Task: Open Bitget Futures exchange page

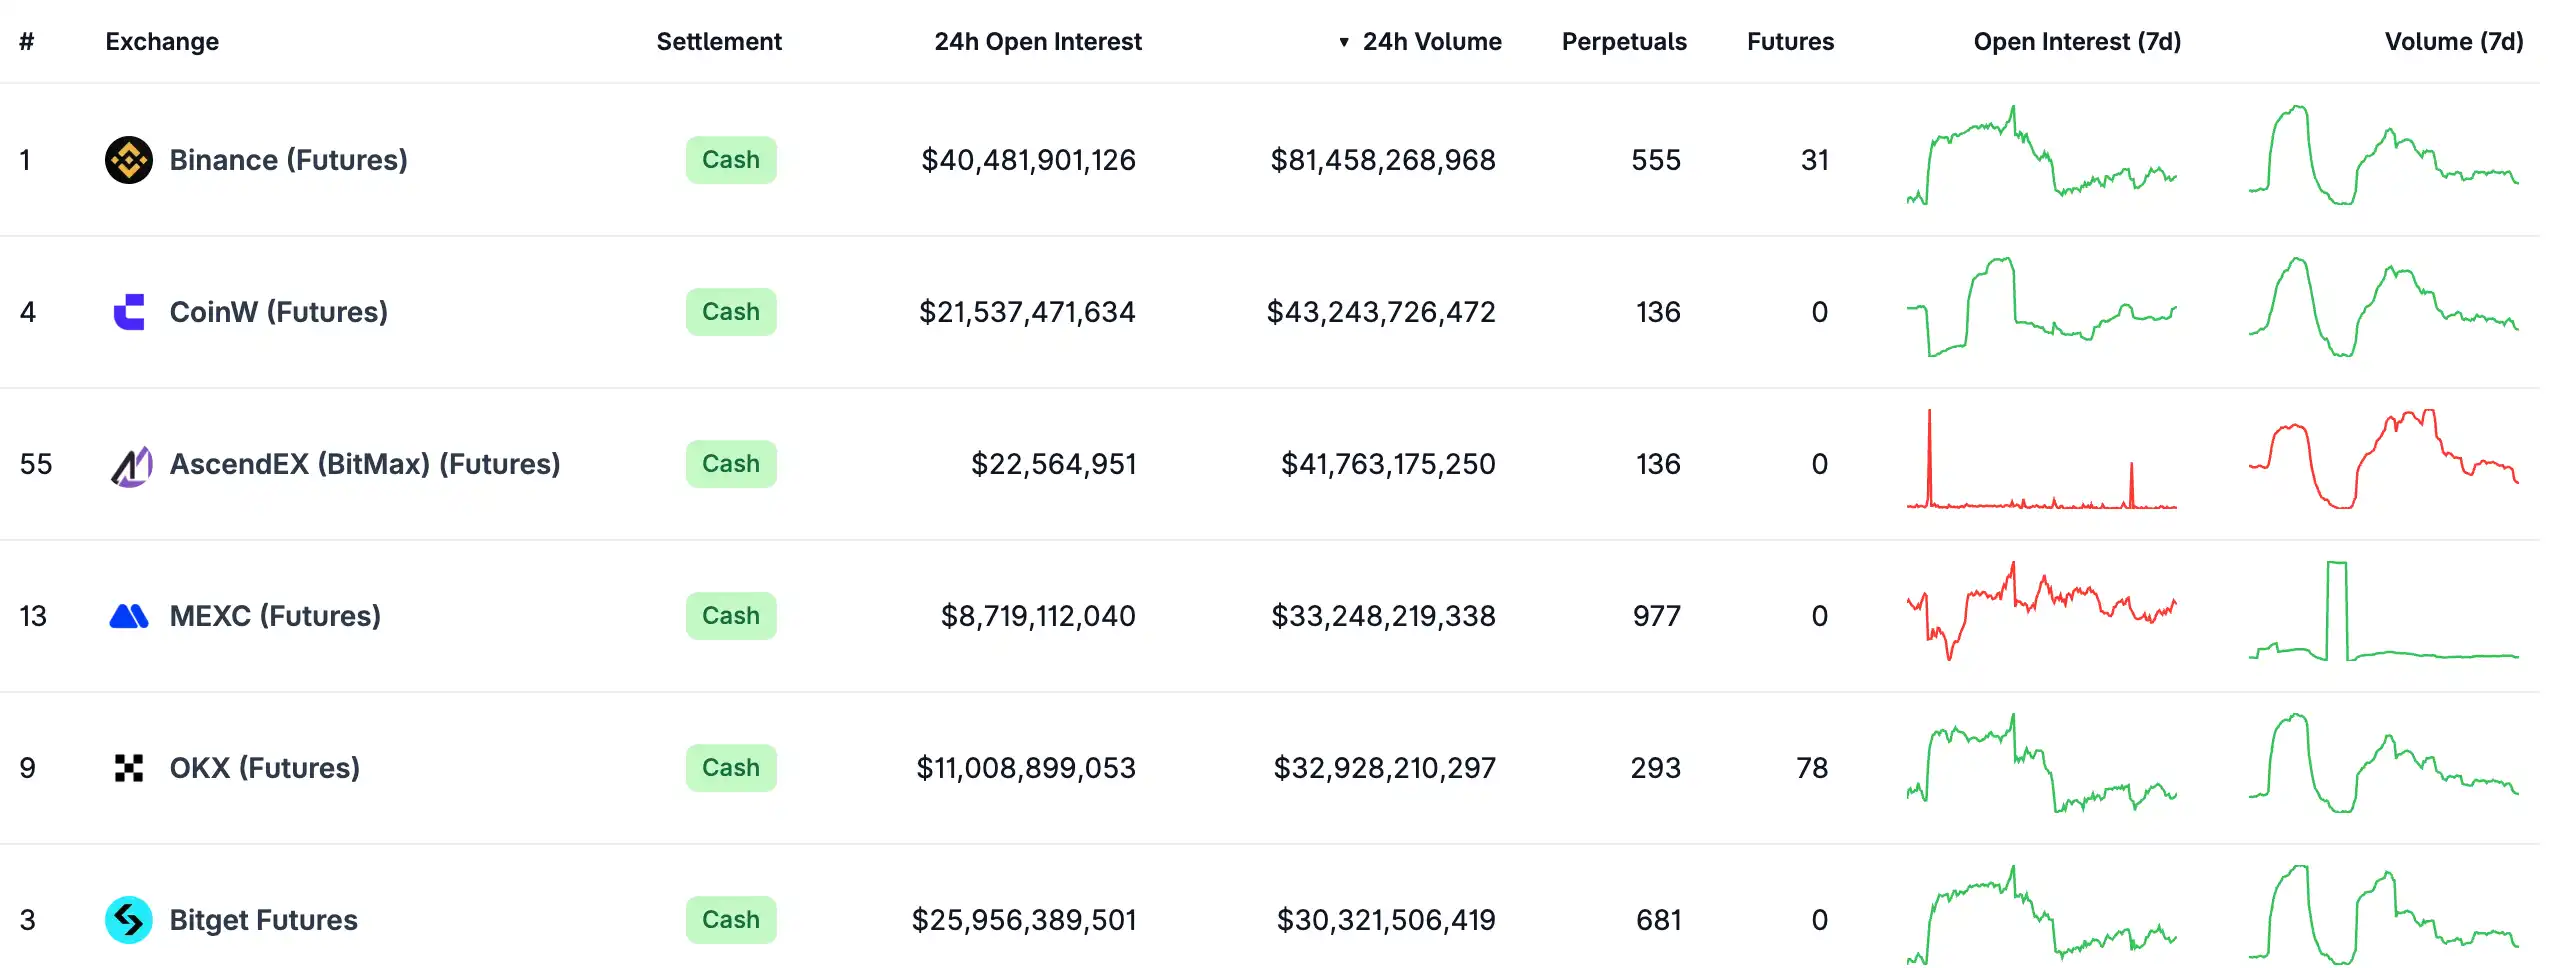Action: tap(263, 920)
